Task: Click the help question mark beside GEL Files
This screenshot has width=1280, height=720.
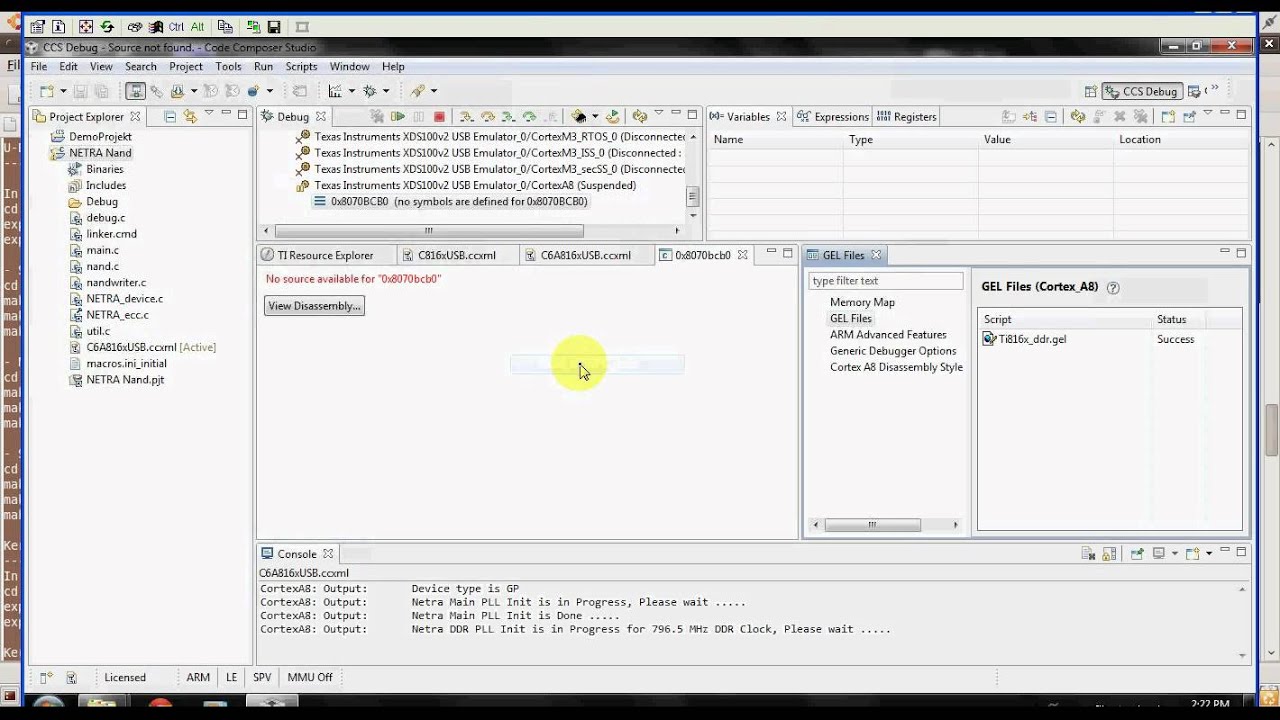Action: coord(1113,288)
